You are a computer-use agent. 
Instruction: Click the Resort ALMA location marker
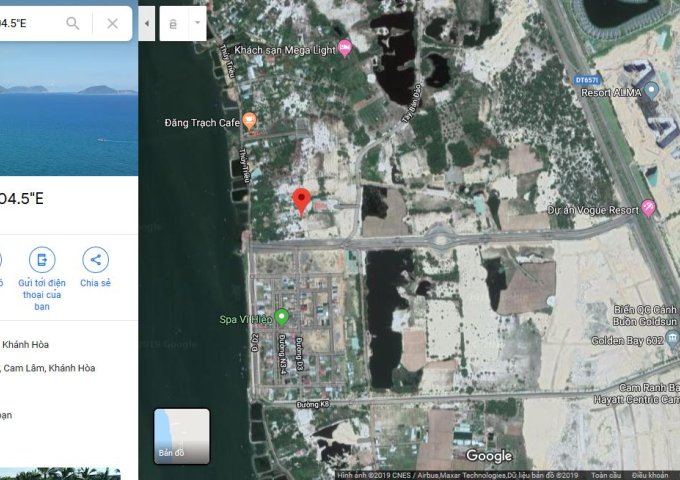[x=651, y=90]
